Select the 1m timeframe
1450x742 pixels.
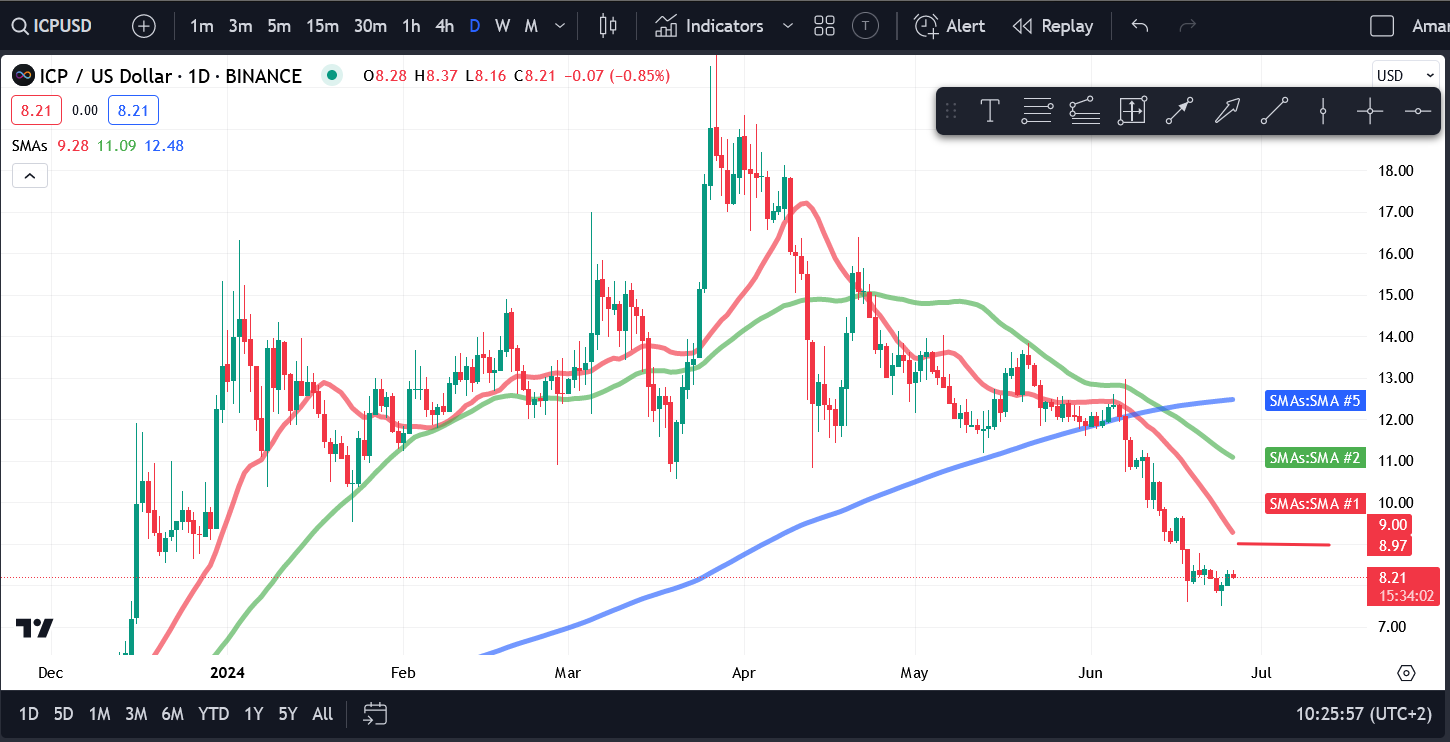(x=202, y=26)
